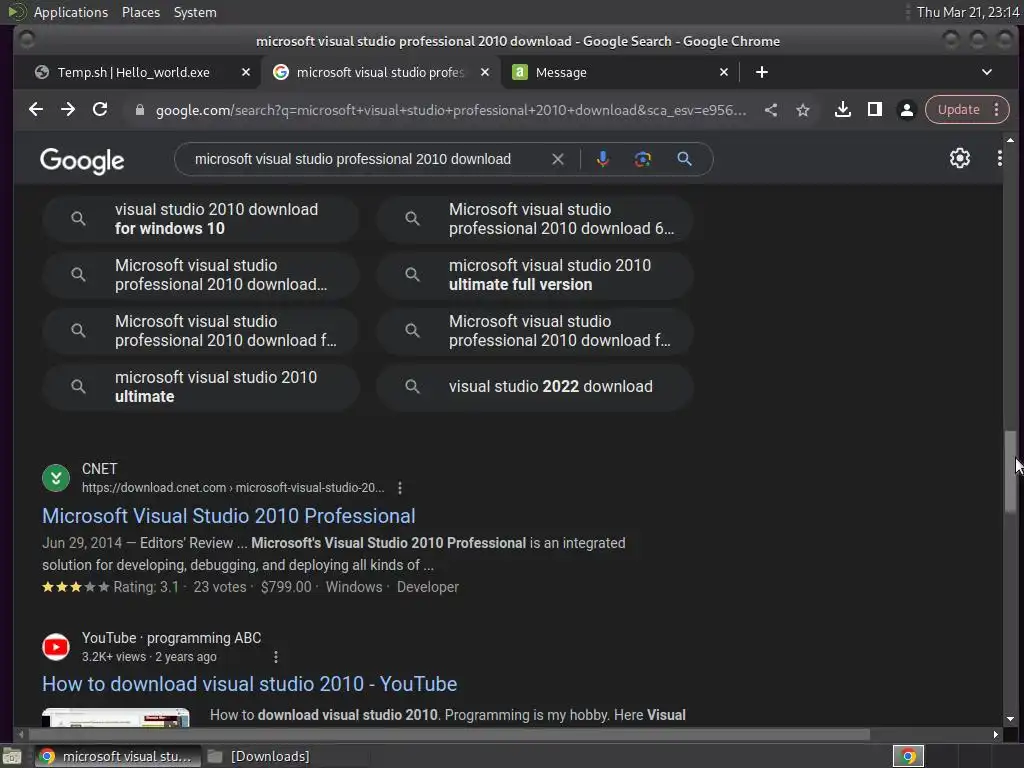Submit search with magnifier button

(684, 159)
